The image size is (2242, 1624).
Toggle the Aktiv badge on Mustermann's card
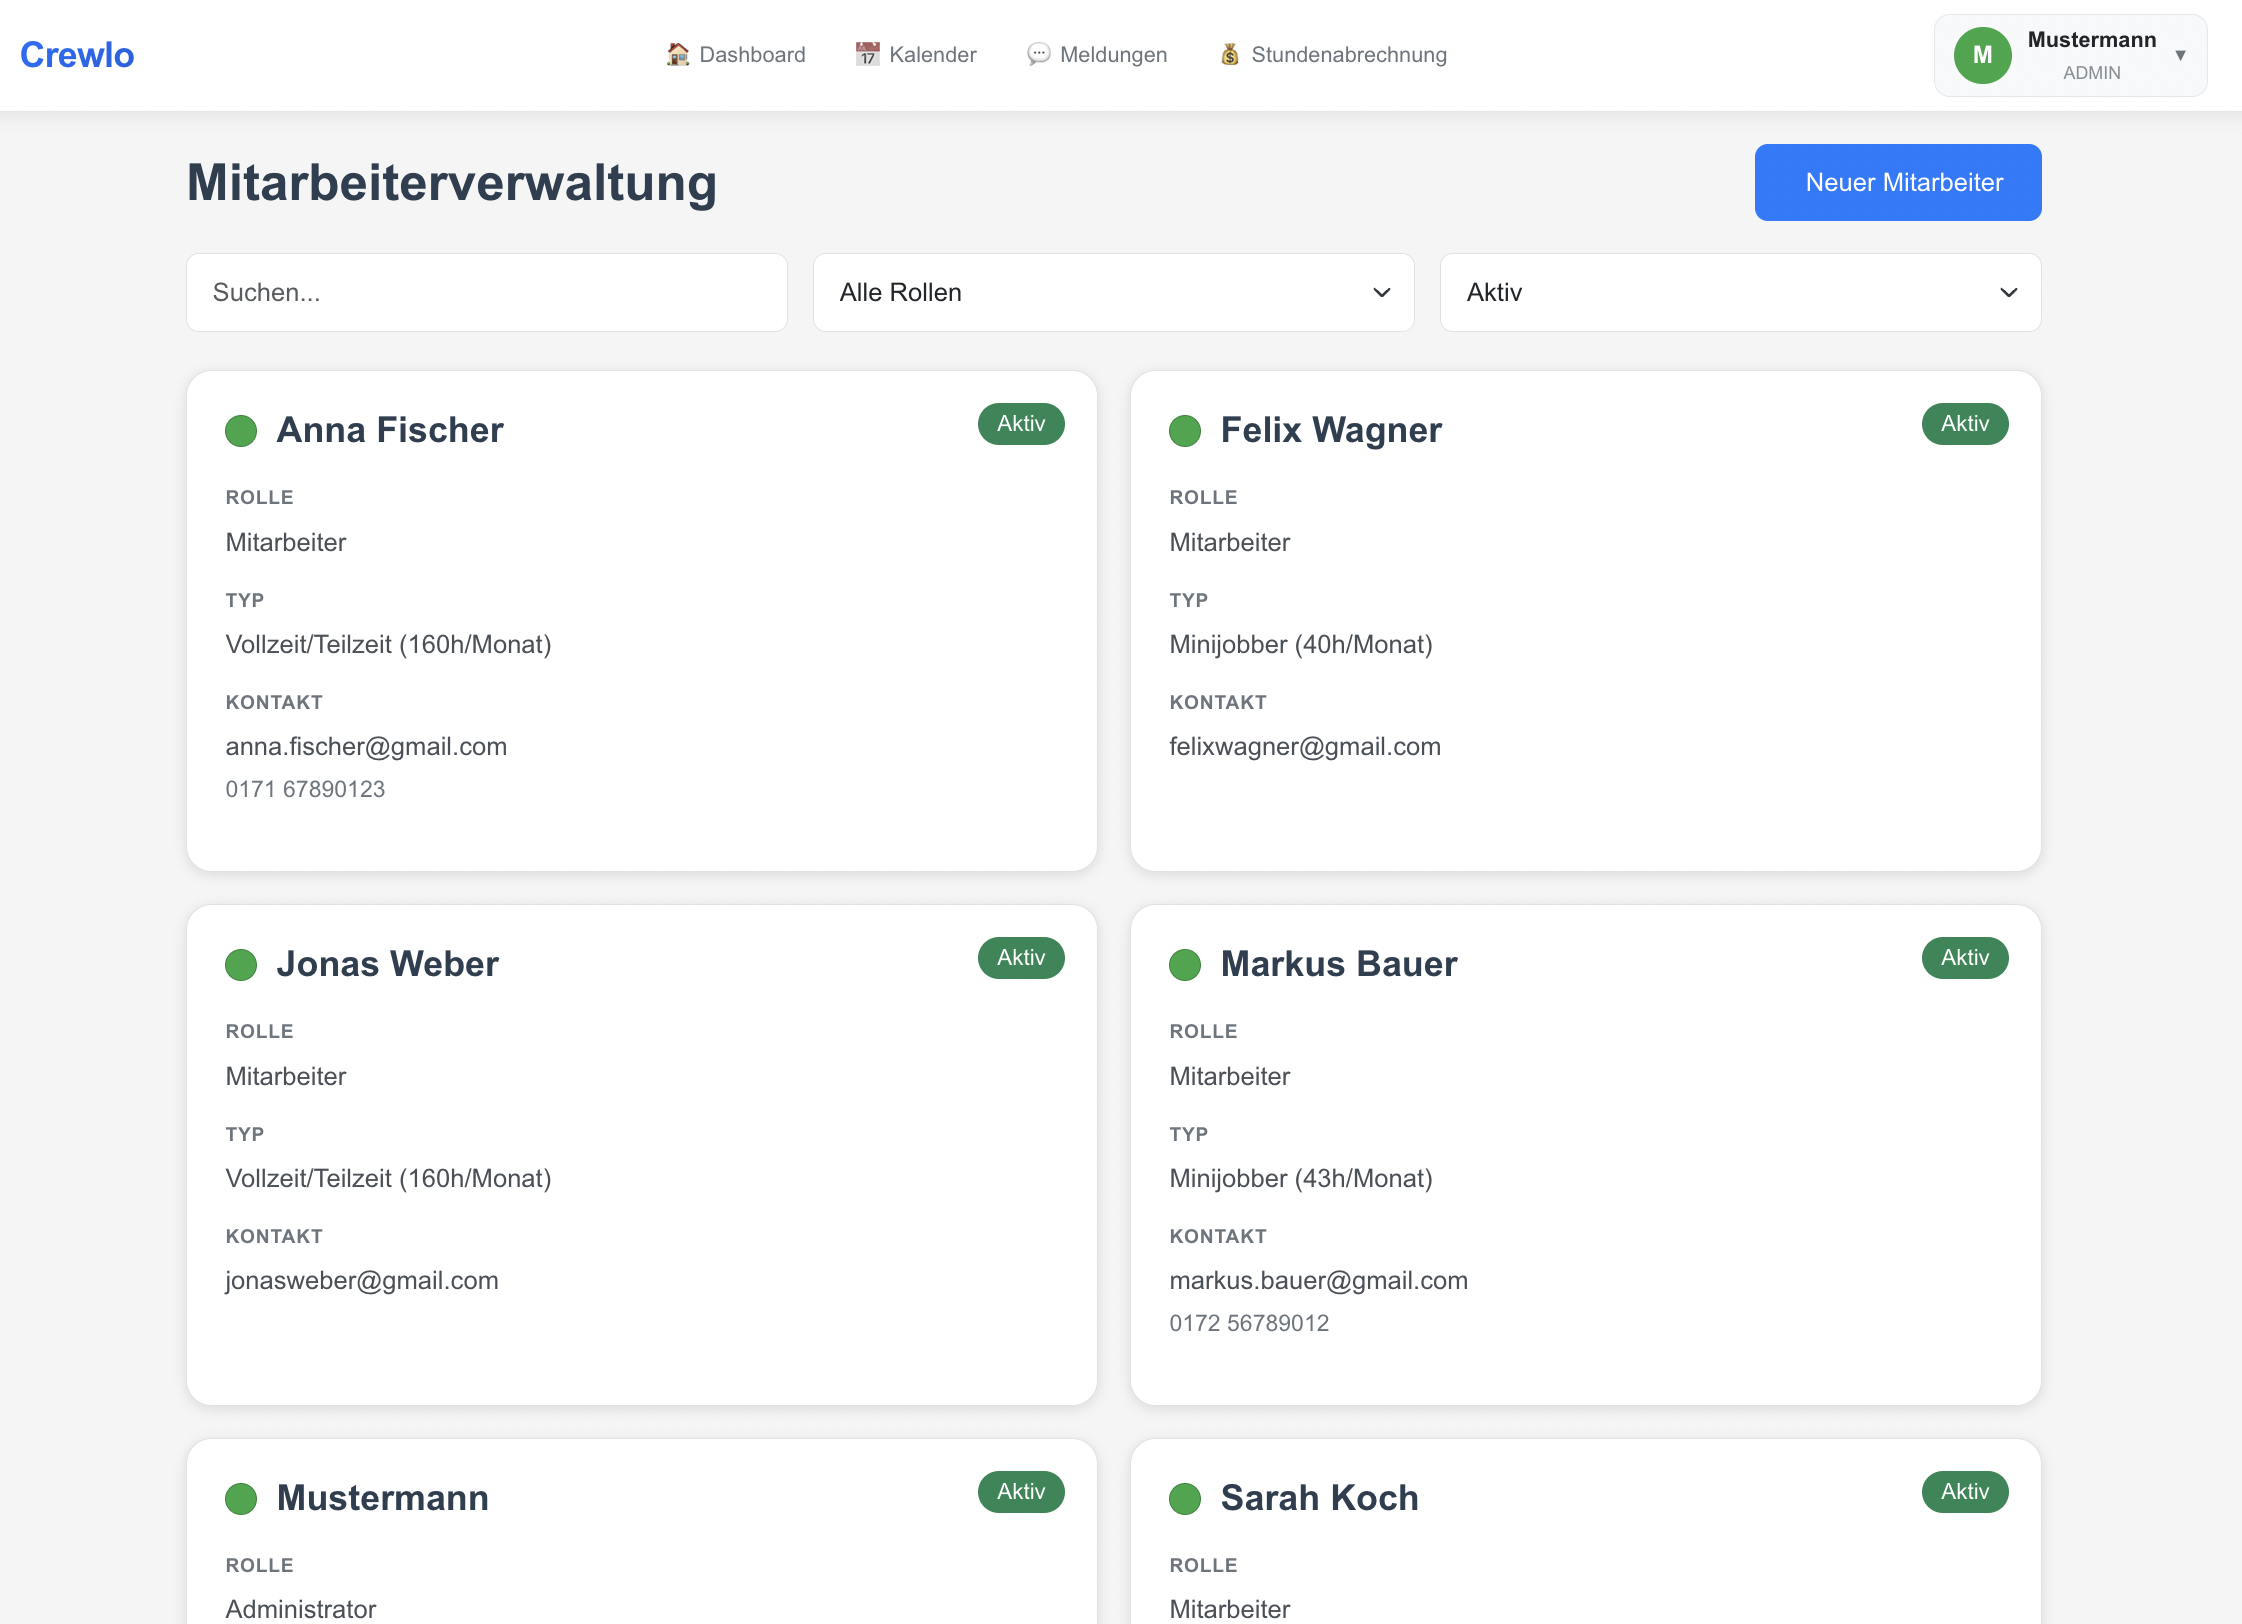[1020, 1491]
